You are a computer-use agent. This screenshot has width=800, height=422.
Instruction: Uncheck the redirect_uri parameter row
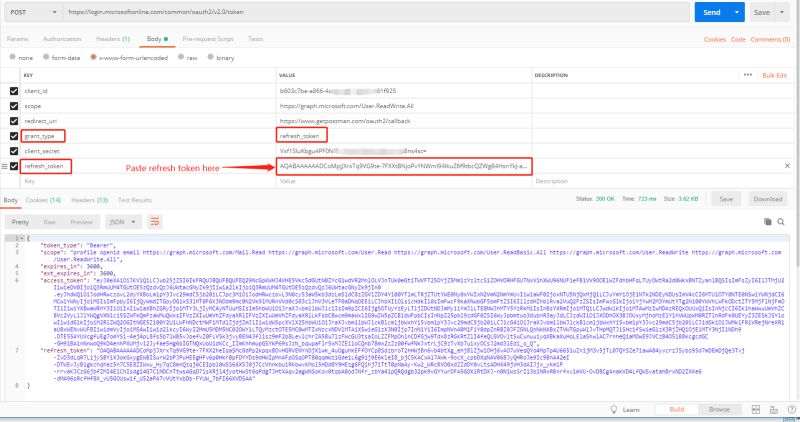pyautogui.click(x=14, y=121)
